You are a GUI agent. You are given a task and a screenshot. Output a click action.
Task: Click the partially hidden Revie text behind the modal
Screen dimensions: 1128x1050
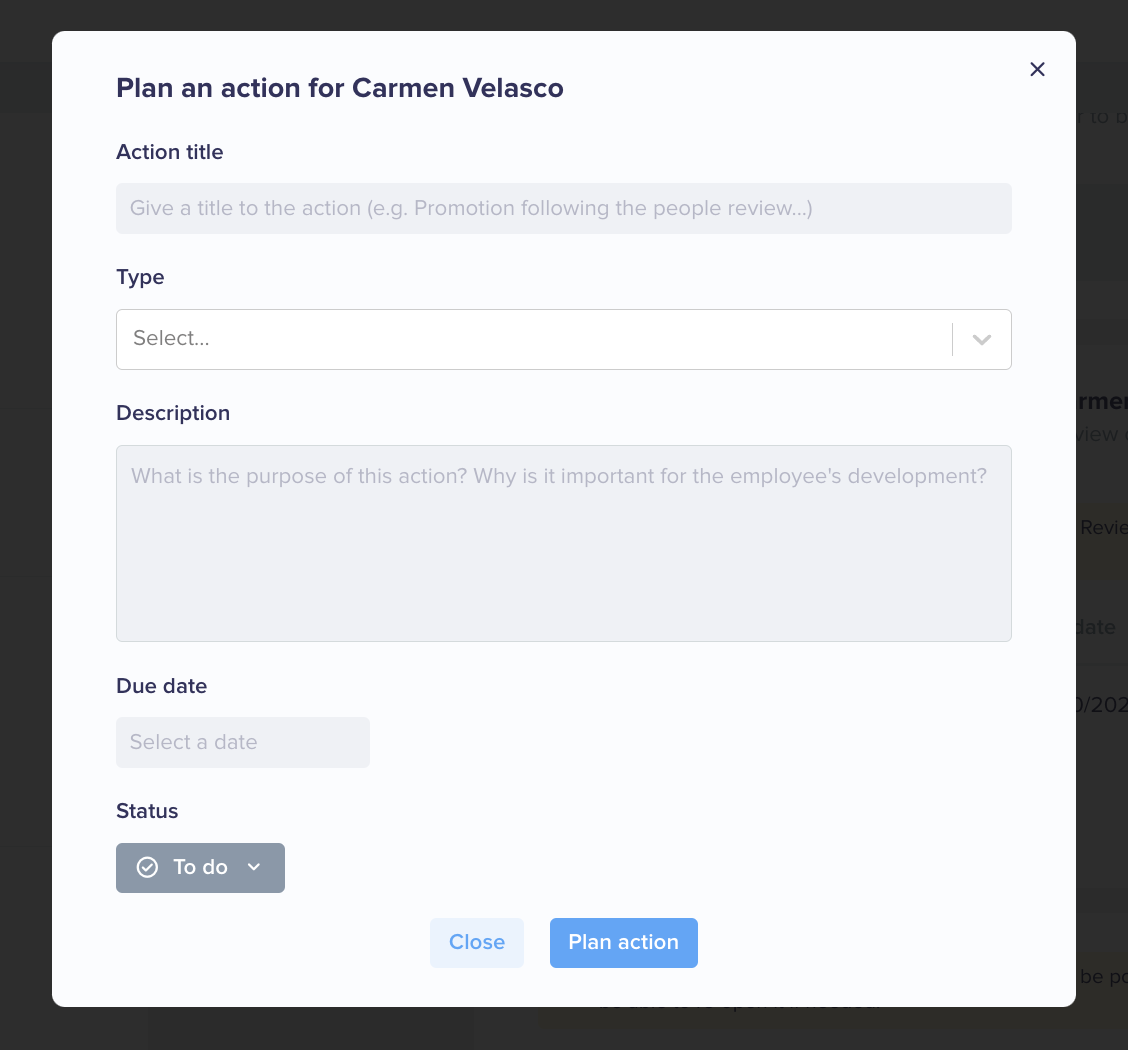pyautogui.click(x=1104, y=527)
